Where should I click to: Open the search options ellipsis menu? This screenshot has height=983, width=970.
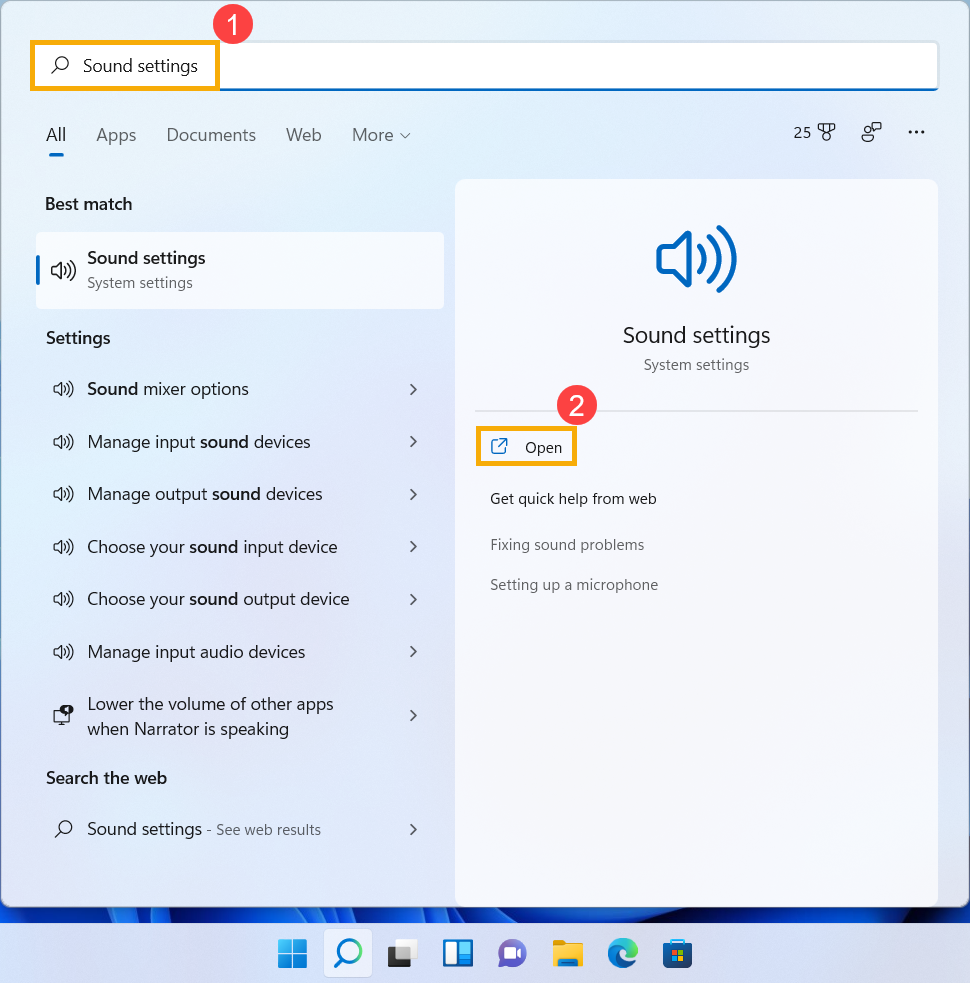[916, 133]
